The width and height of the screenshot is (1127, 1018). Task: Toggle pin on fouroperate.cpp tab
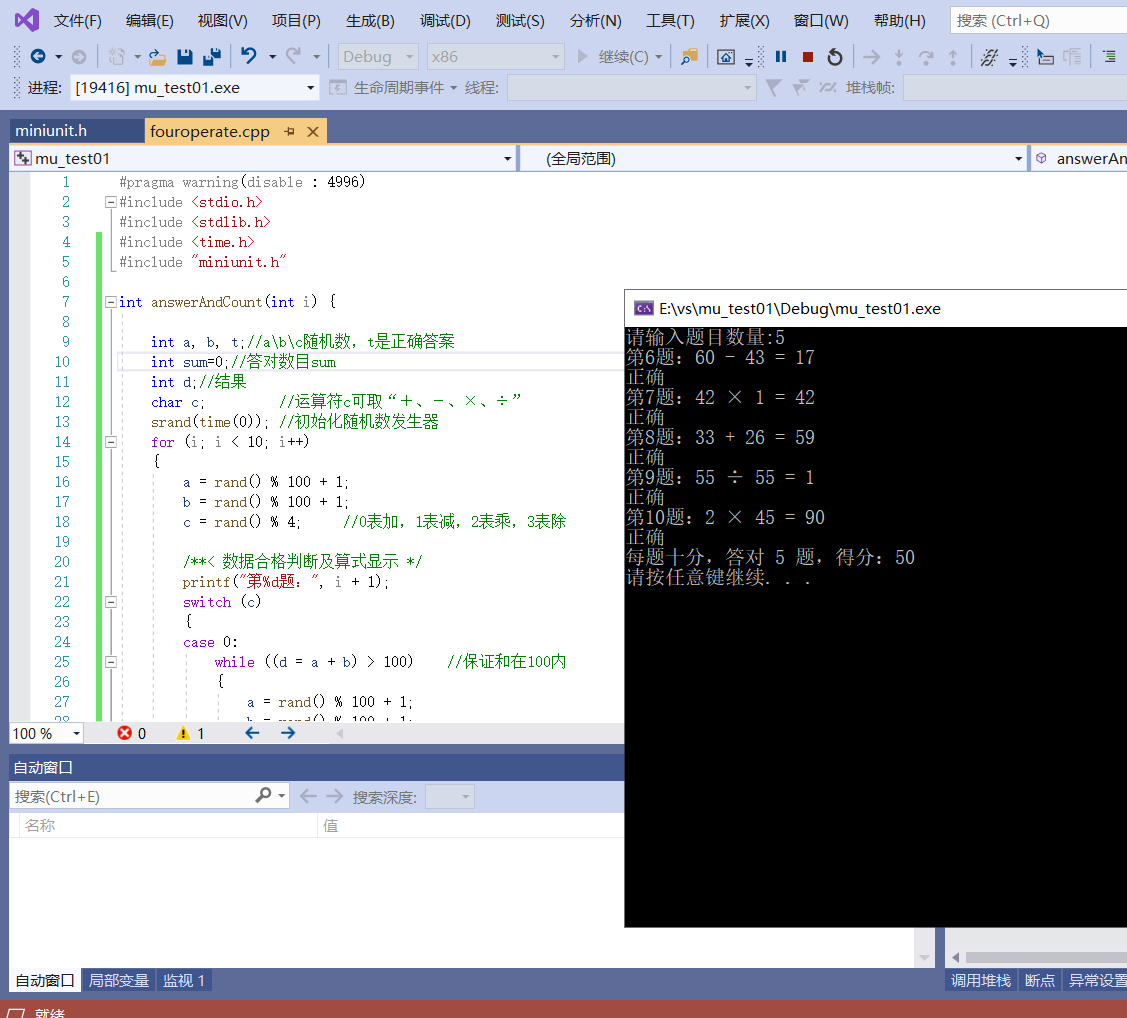pos(289,131)
